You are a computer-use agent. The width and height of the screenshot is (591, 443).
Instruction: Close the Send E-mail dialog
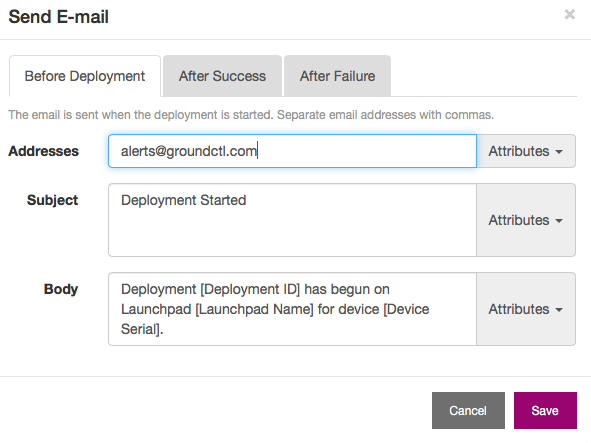(570, 15)
